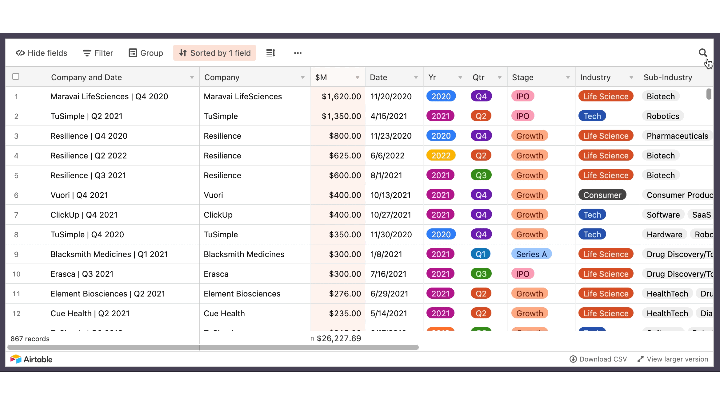
Task: Click the $26,227.69 sum total
Action: click(339, 338)
